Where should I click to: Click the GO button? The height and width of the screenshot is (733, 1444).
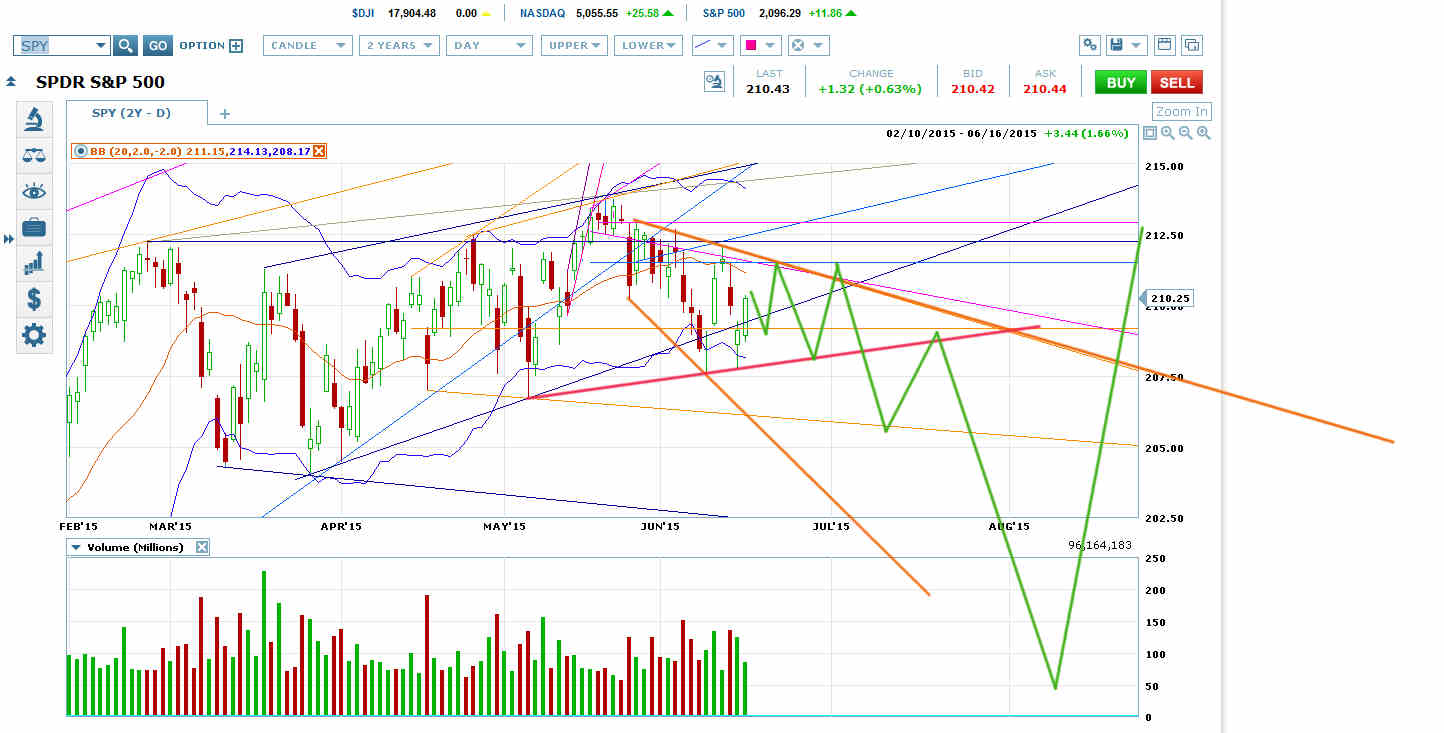[157, 45]
